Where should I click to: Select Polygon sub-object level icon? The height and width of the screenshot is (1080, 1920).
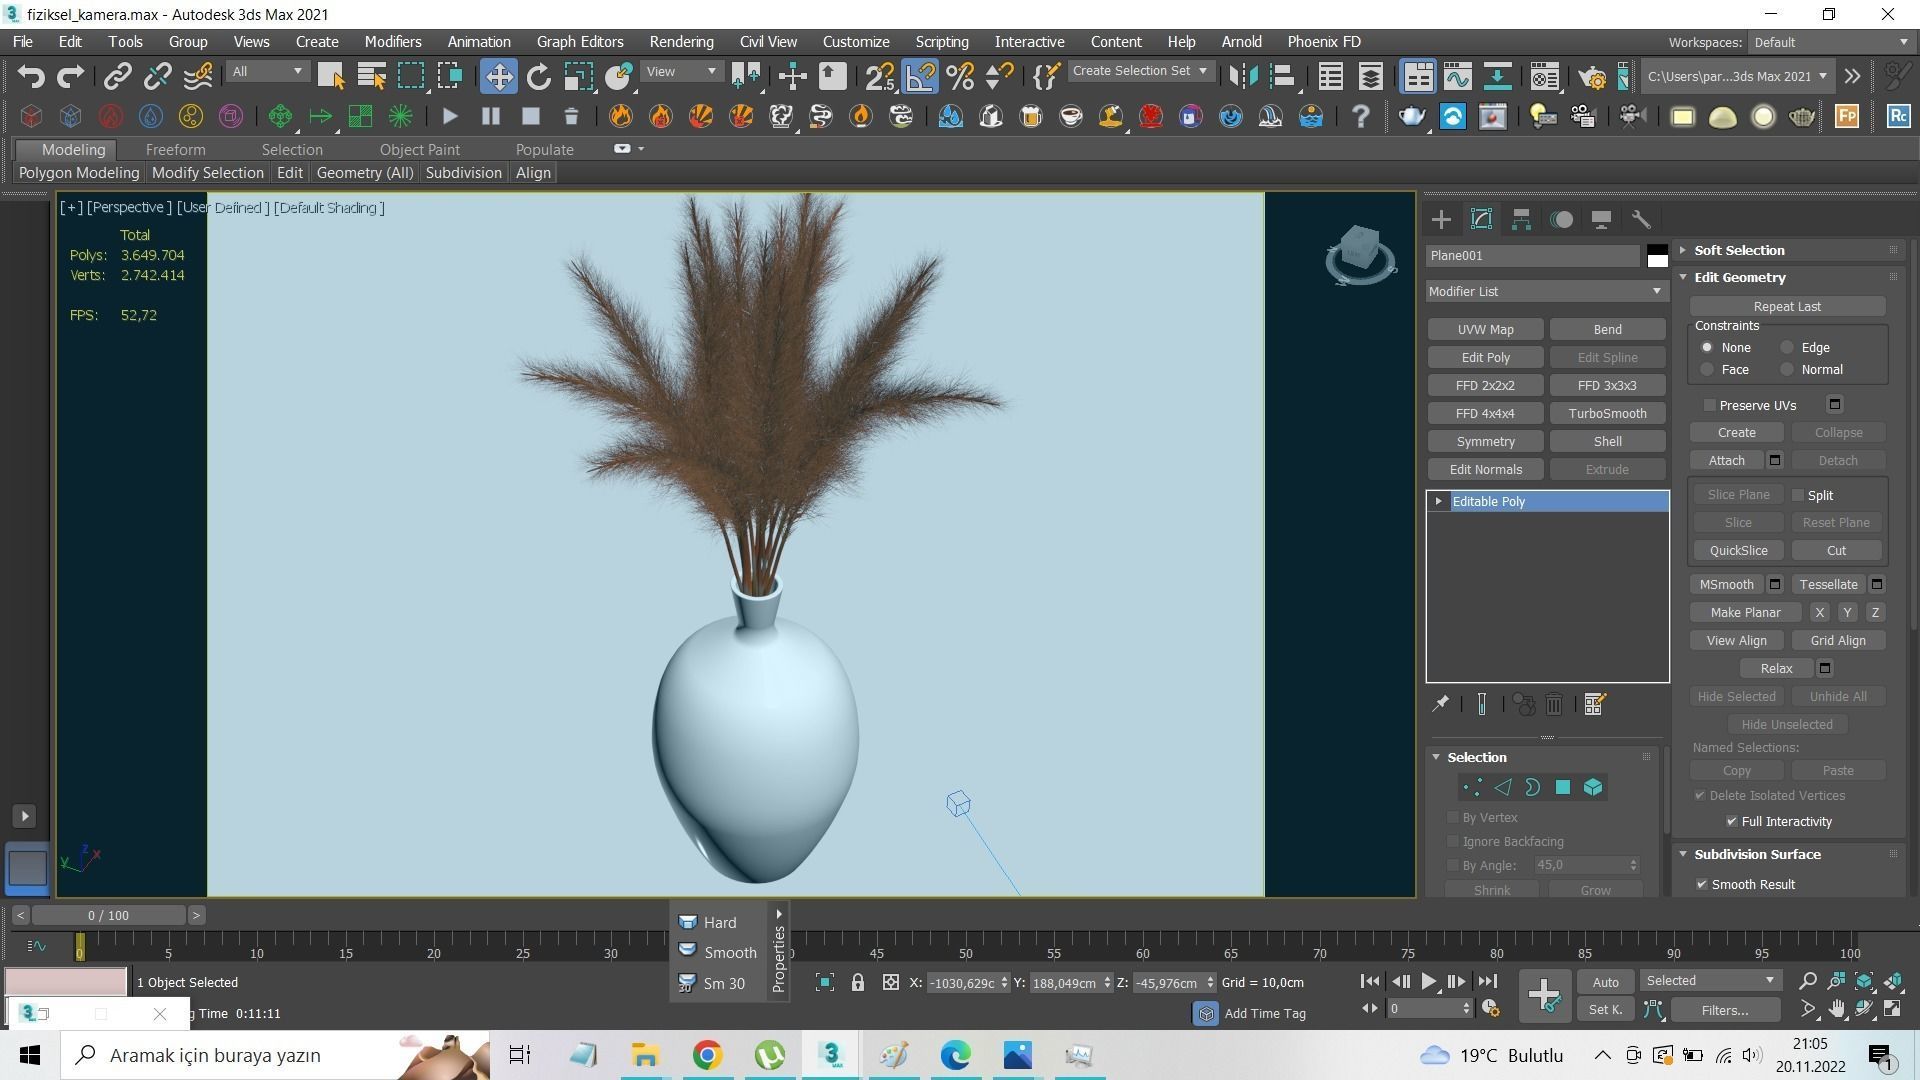(1562, 787)
